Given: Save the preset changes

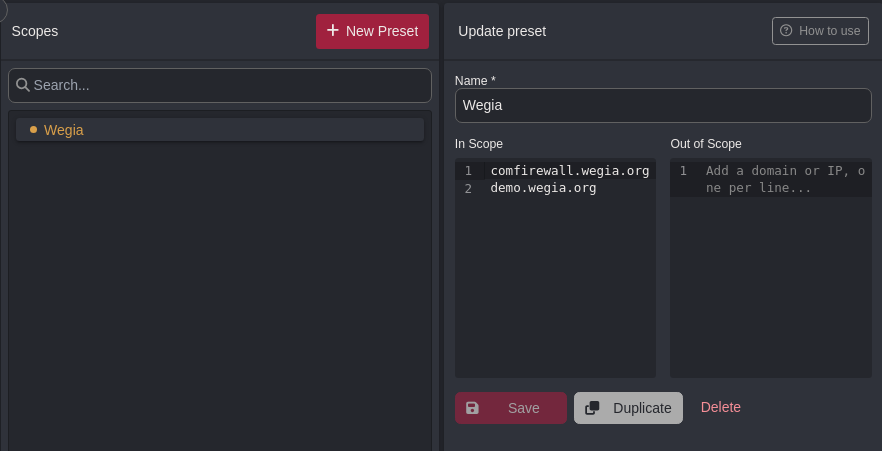Looking at the screenshot, I should pos(511,408).
